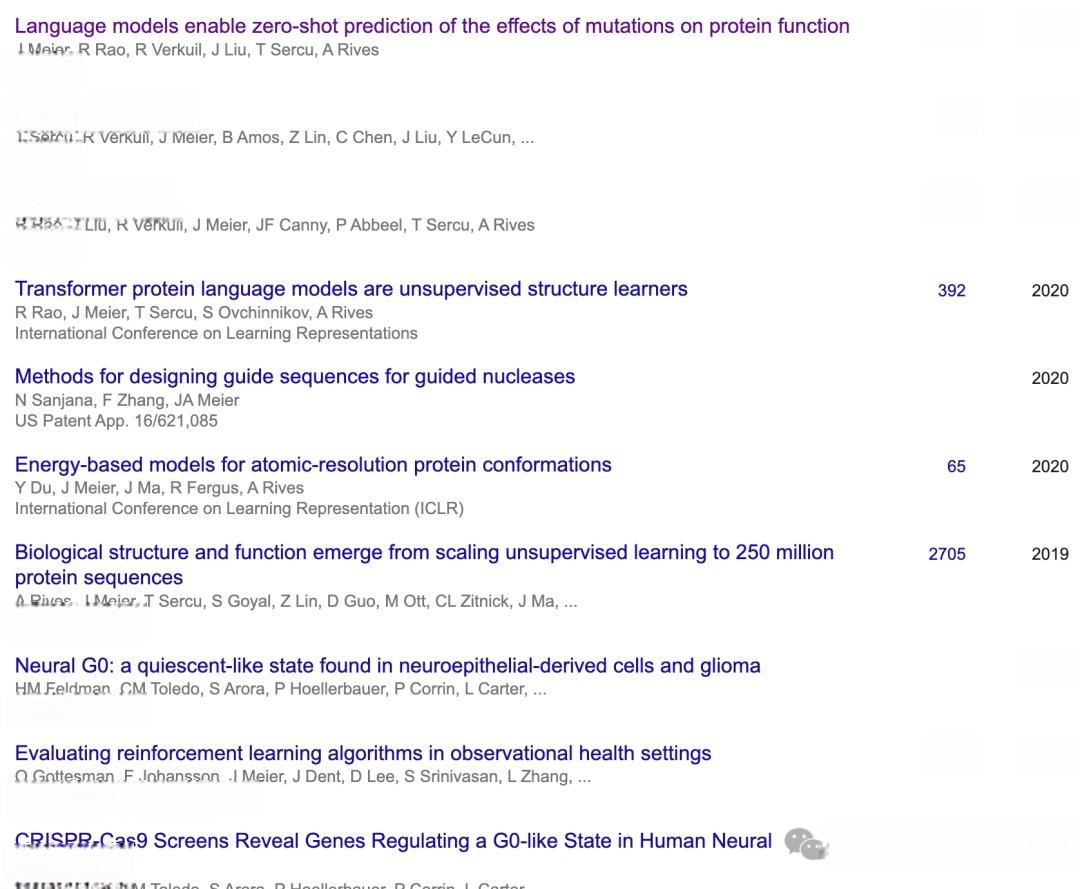Viewport: 1080px width, 889px height.
Task: Click the 2020 year beside the Transformer paper
Action: coord(1050,291)
